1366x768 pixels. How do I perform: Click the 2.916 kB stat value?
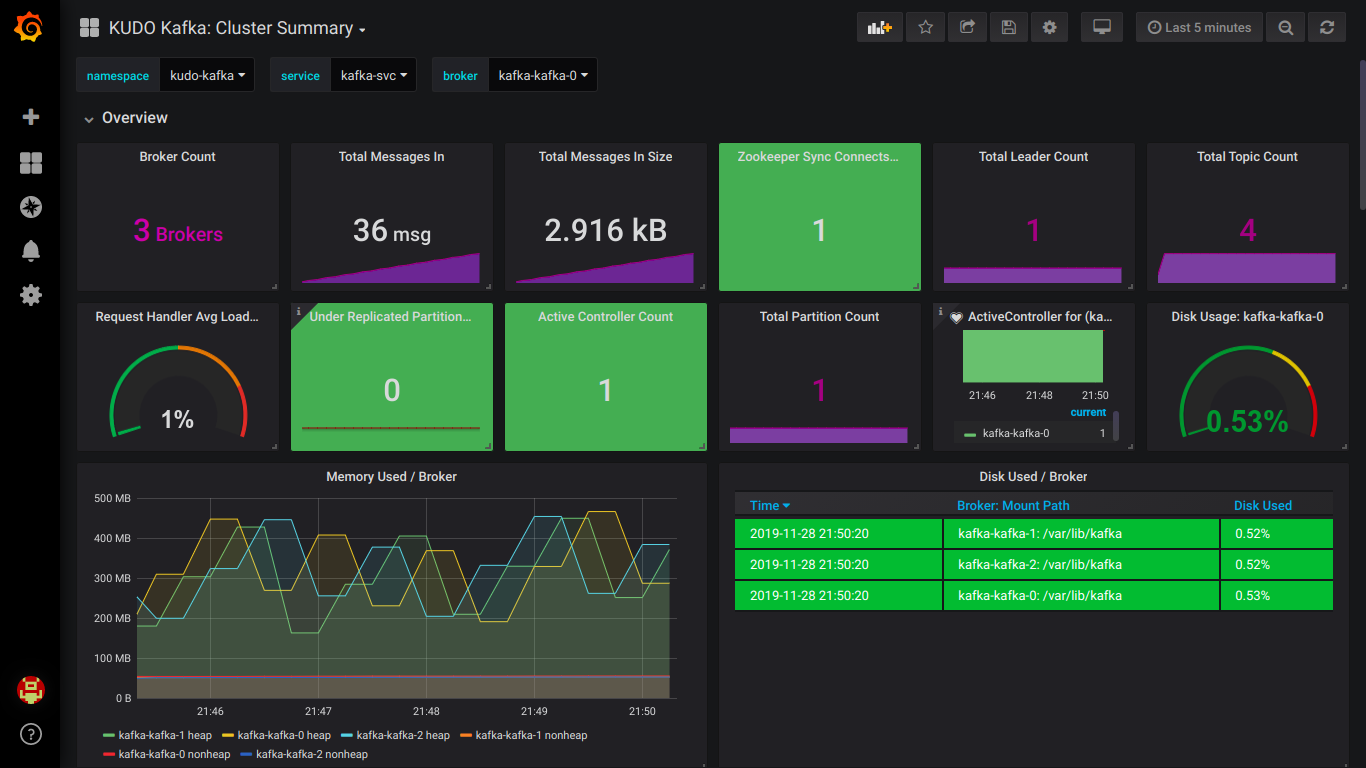click(x=605, y=231)
